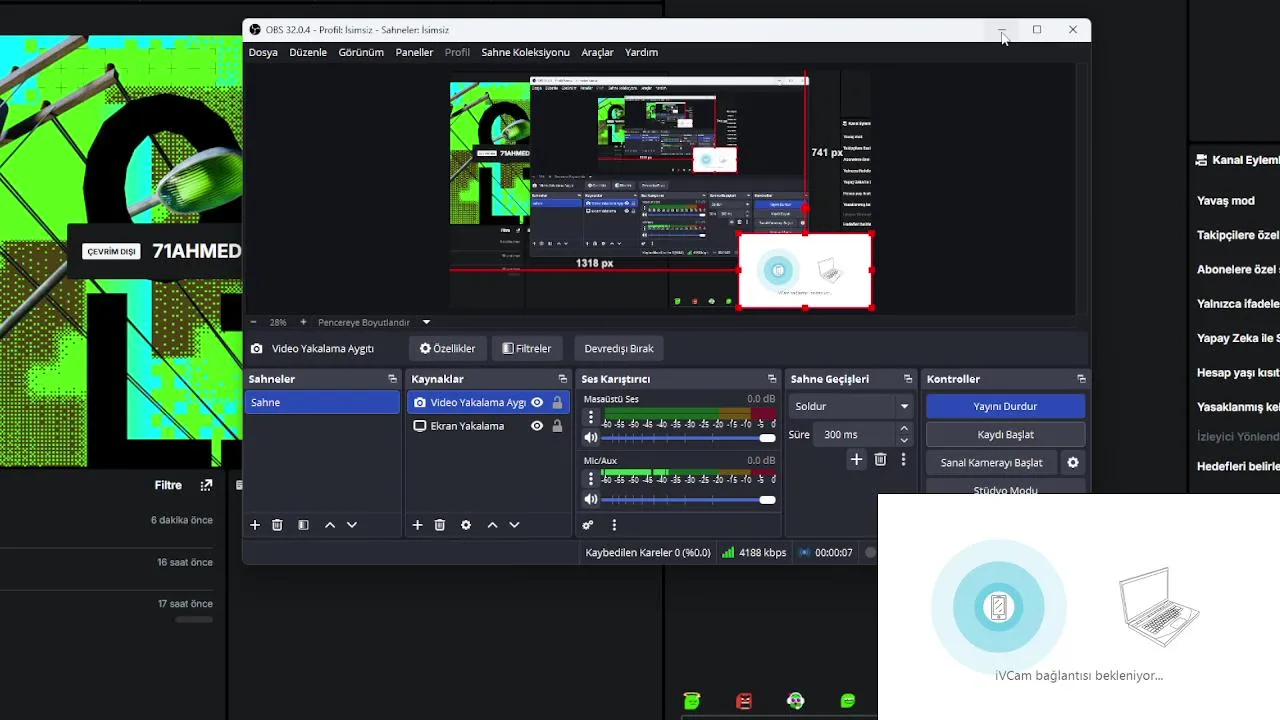The width and height of the screenshot is (1280, 720).
Task: Click Sanal Kamerayı Başlat button
Action: [x=991, y=463]
